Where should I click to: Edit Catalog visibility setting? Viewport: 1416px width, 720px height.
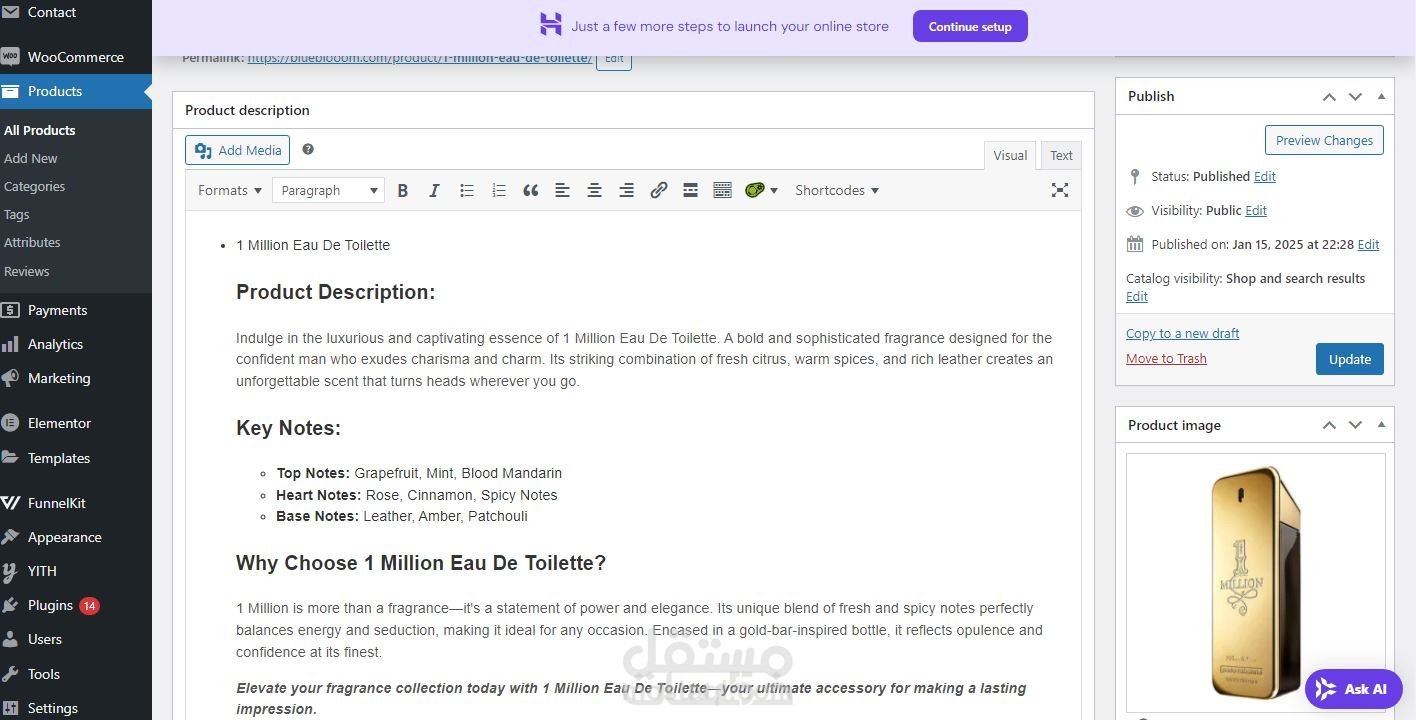(x=1137, y=296)
